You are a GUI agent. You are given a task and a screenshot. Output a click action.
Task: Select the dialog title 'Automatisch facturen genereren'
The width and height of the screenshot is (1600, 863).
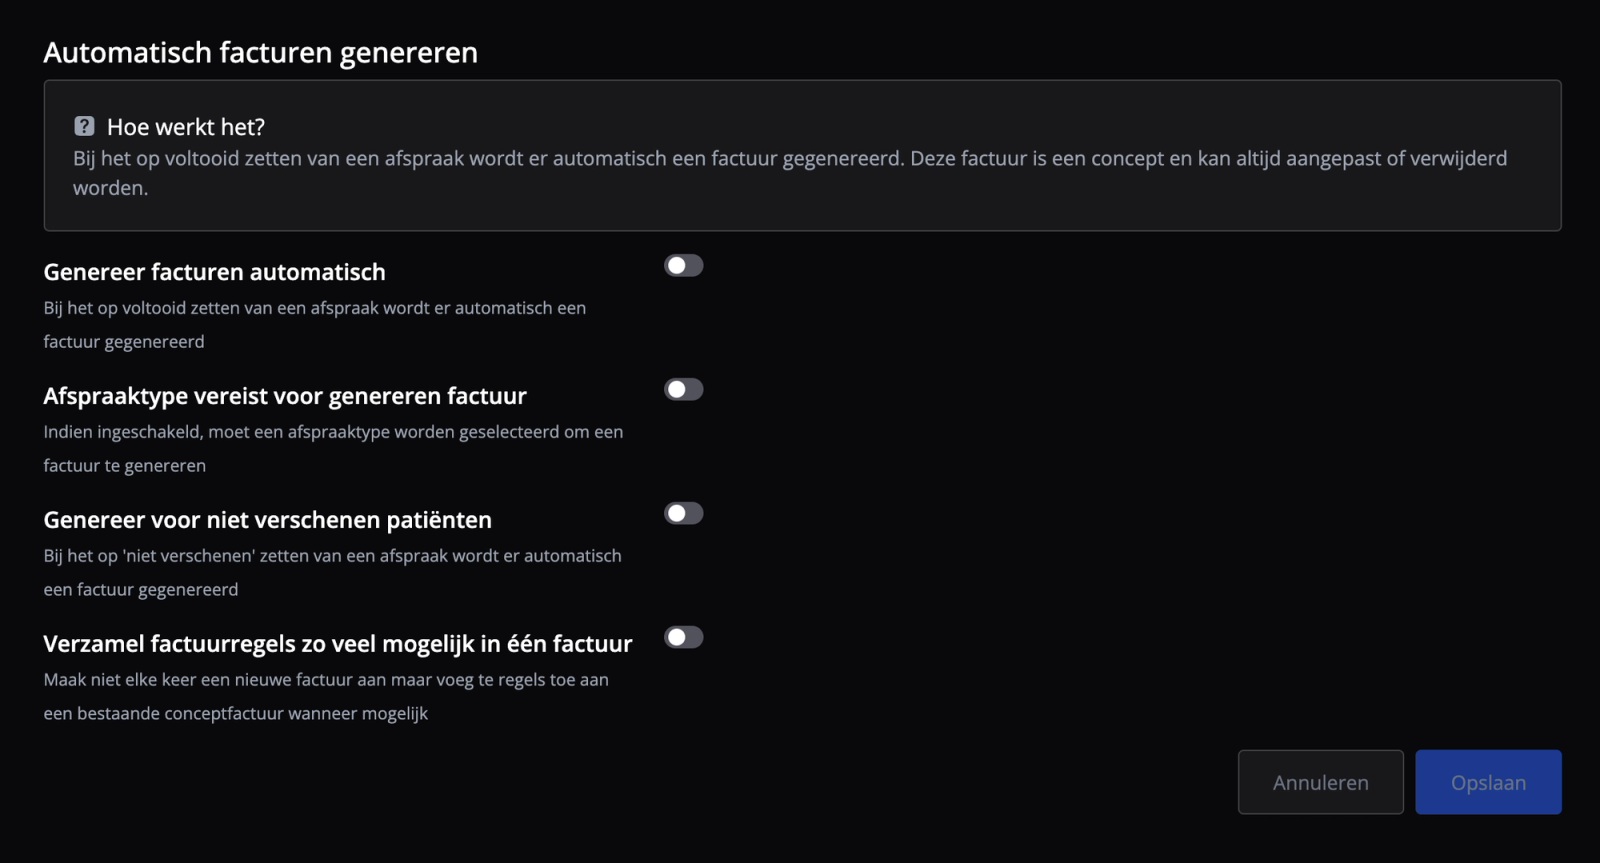click(x=260, y=52)
